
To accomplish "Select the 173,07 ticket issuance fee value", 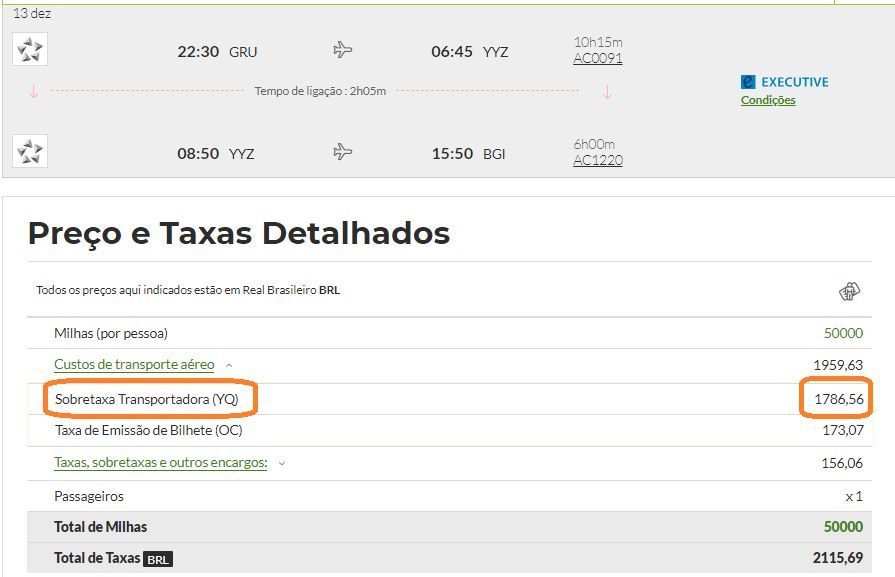I will (x=842, y=430).
